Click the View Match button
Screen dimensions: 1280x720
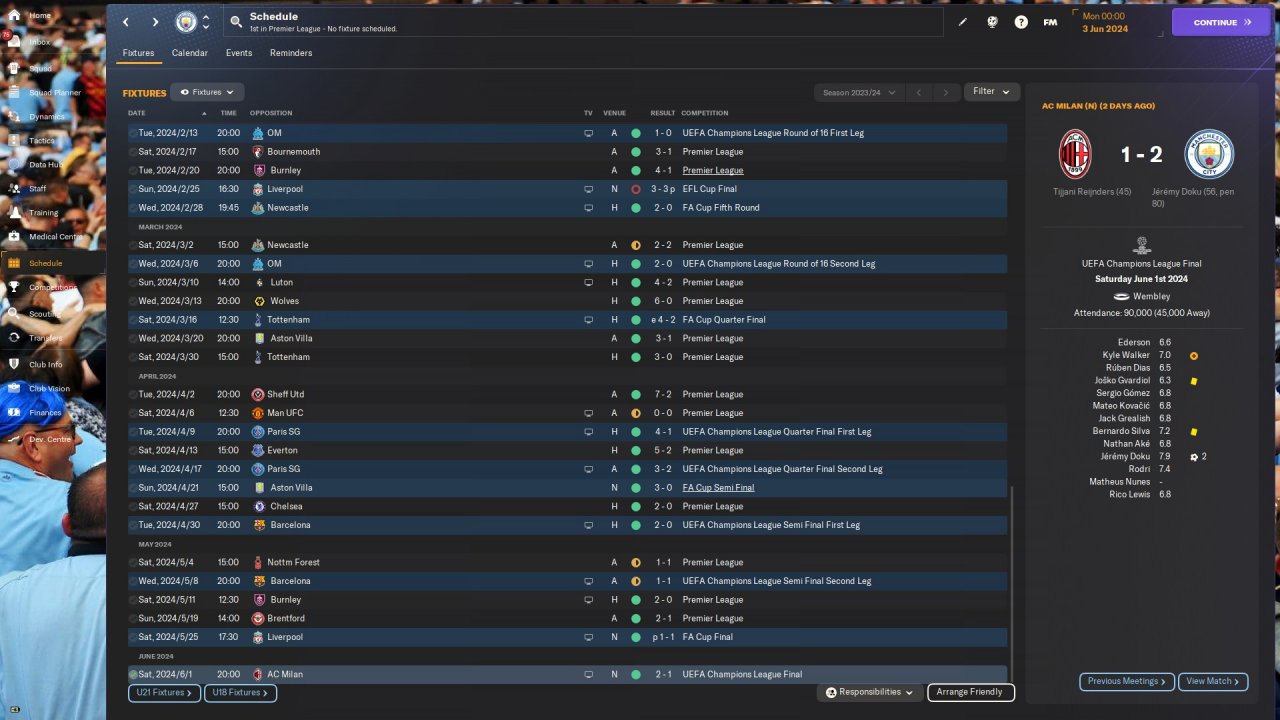click(1213, 681)
